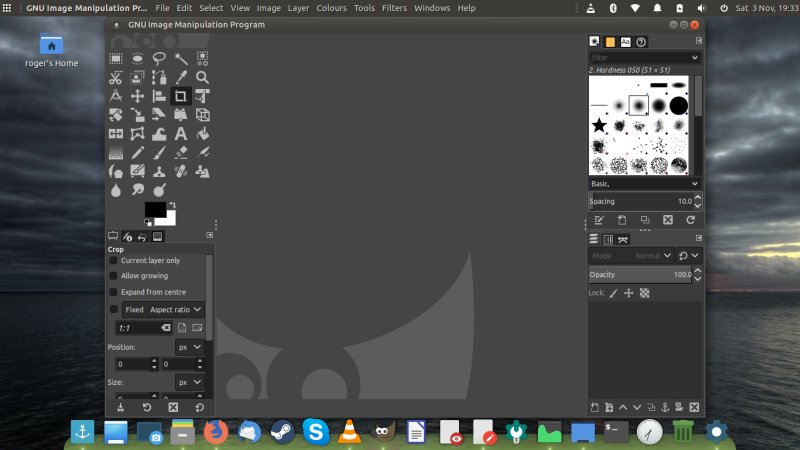Enable Current layer only checkbox

click(113, 260)
